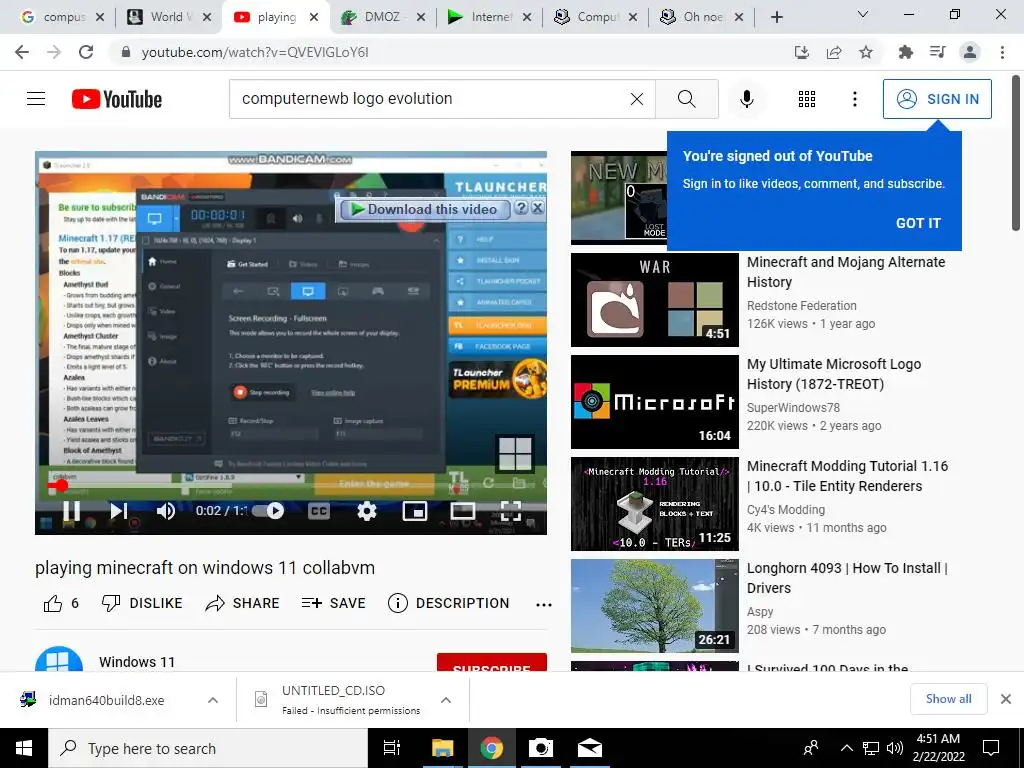
Task: Switch to the Oh noes tab
Action: pos(703,17)
